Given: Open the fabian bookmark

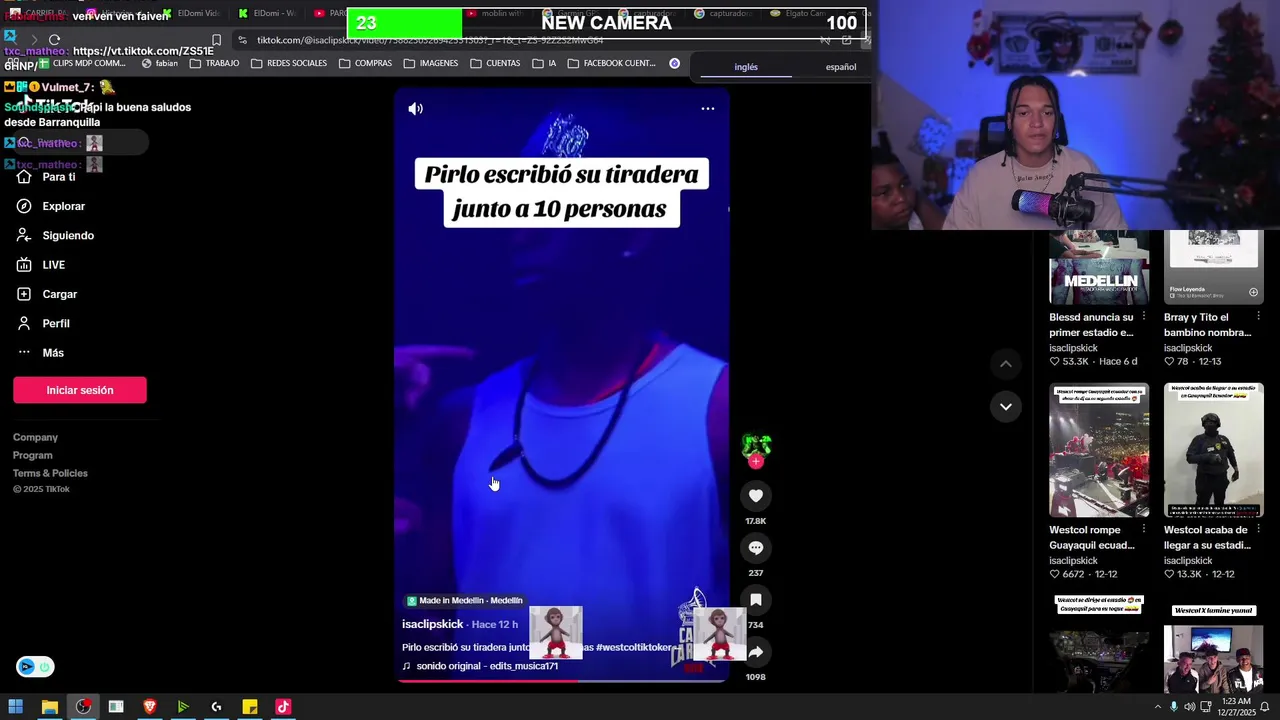Looking at the screenshot, I should (x=159, y=63).
